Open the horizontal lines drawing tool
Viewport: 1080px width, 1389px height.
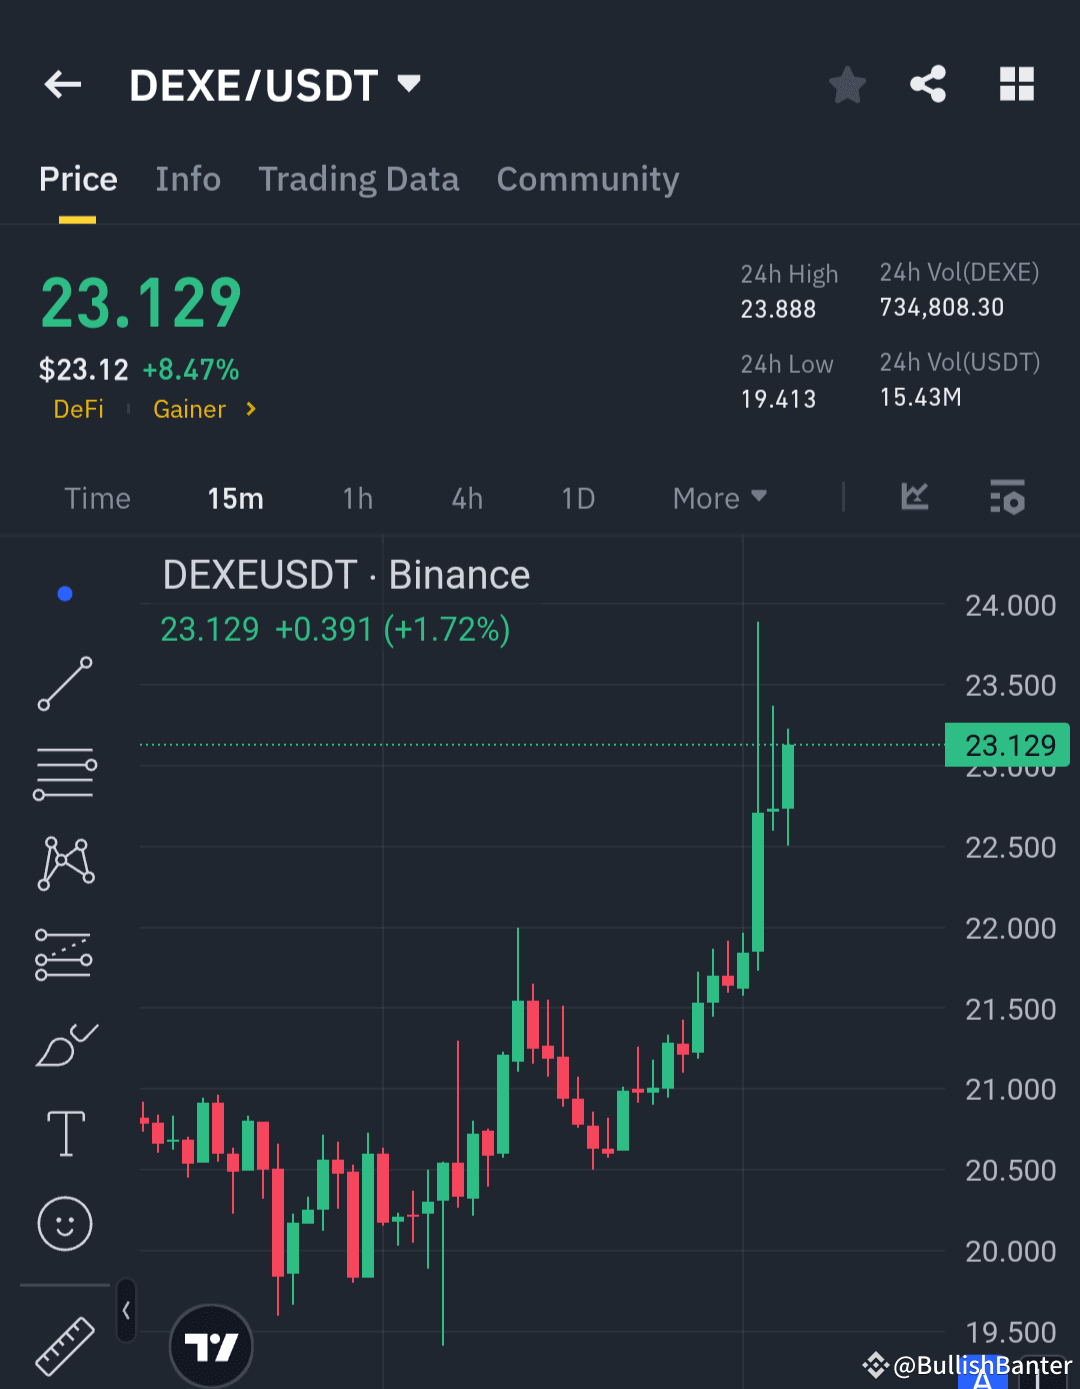[64, 772]
